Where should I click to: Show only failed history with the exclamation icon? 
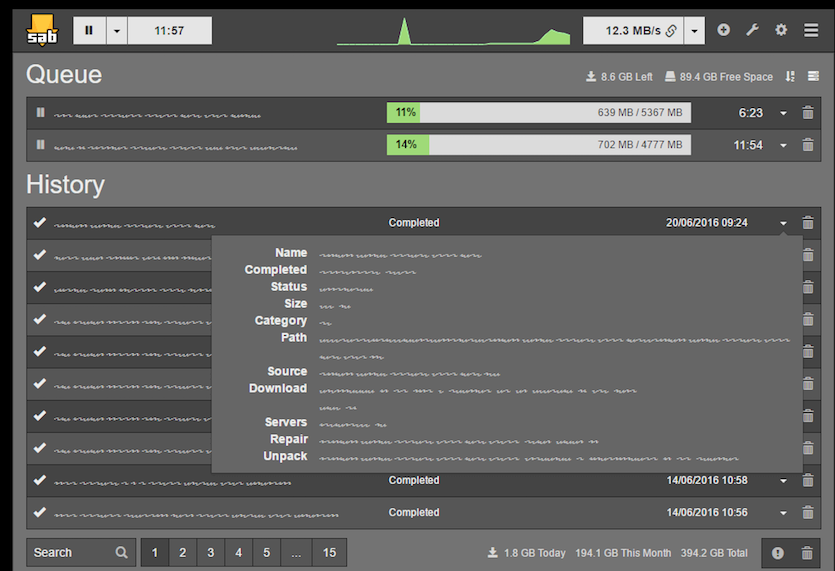pyautogui.click(x=777, y=553)
